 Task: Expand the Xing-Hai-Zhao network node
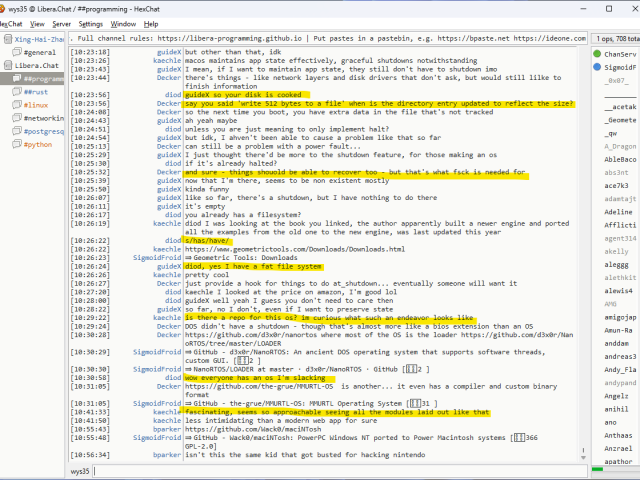pyautogui.click(x=6, y=39)
